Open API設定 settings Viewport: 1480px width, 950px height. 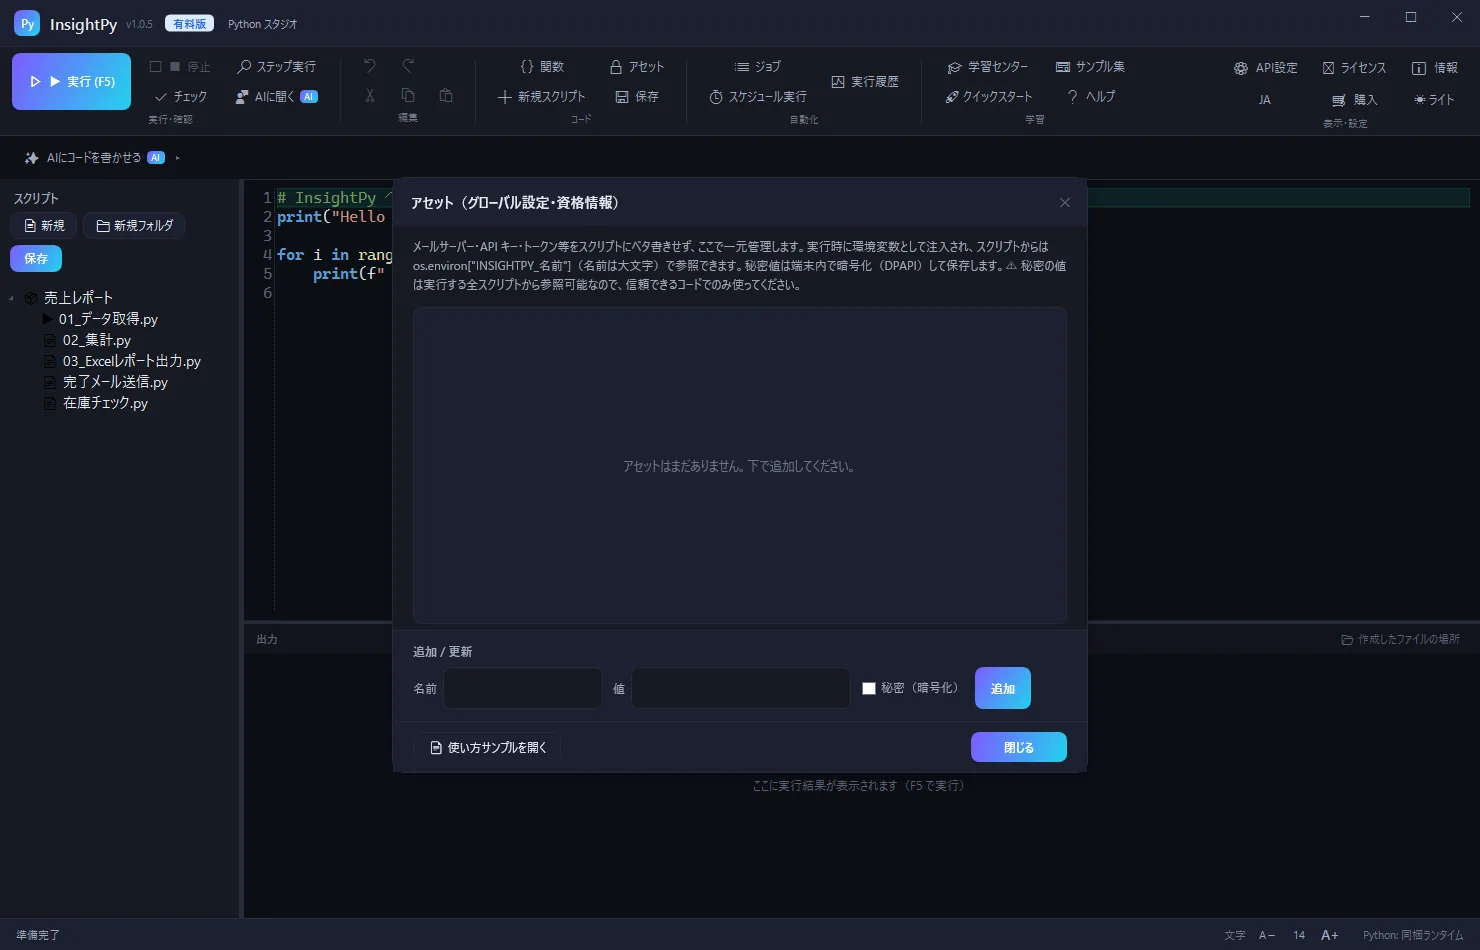(x=1265, y=68)
